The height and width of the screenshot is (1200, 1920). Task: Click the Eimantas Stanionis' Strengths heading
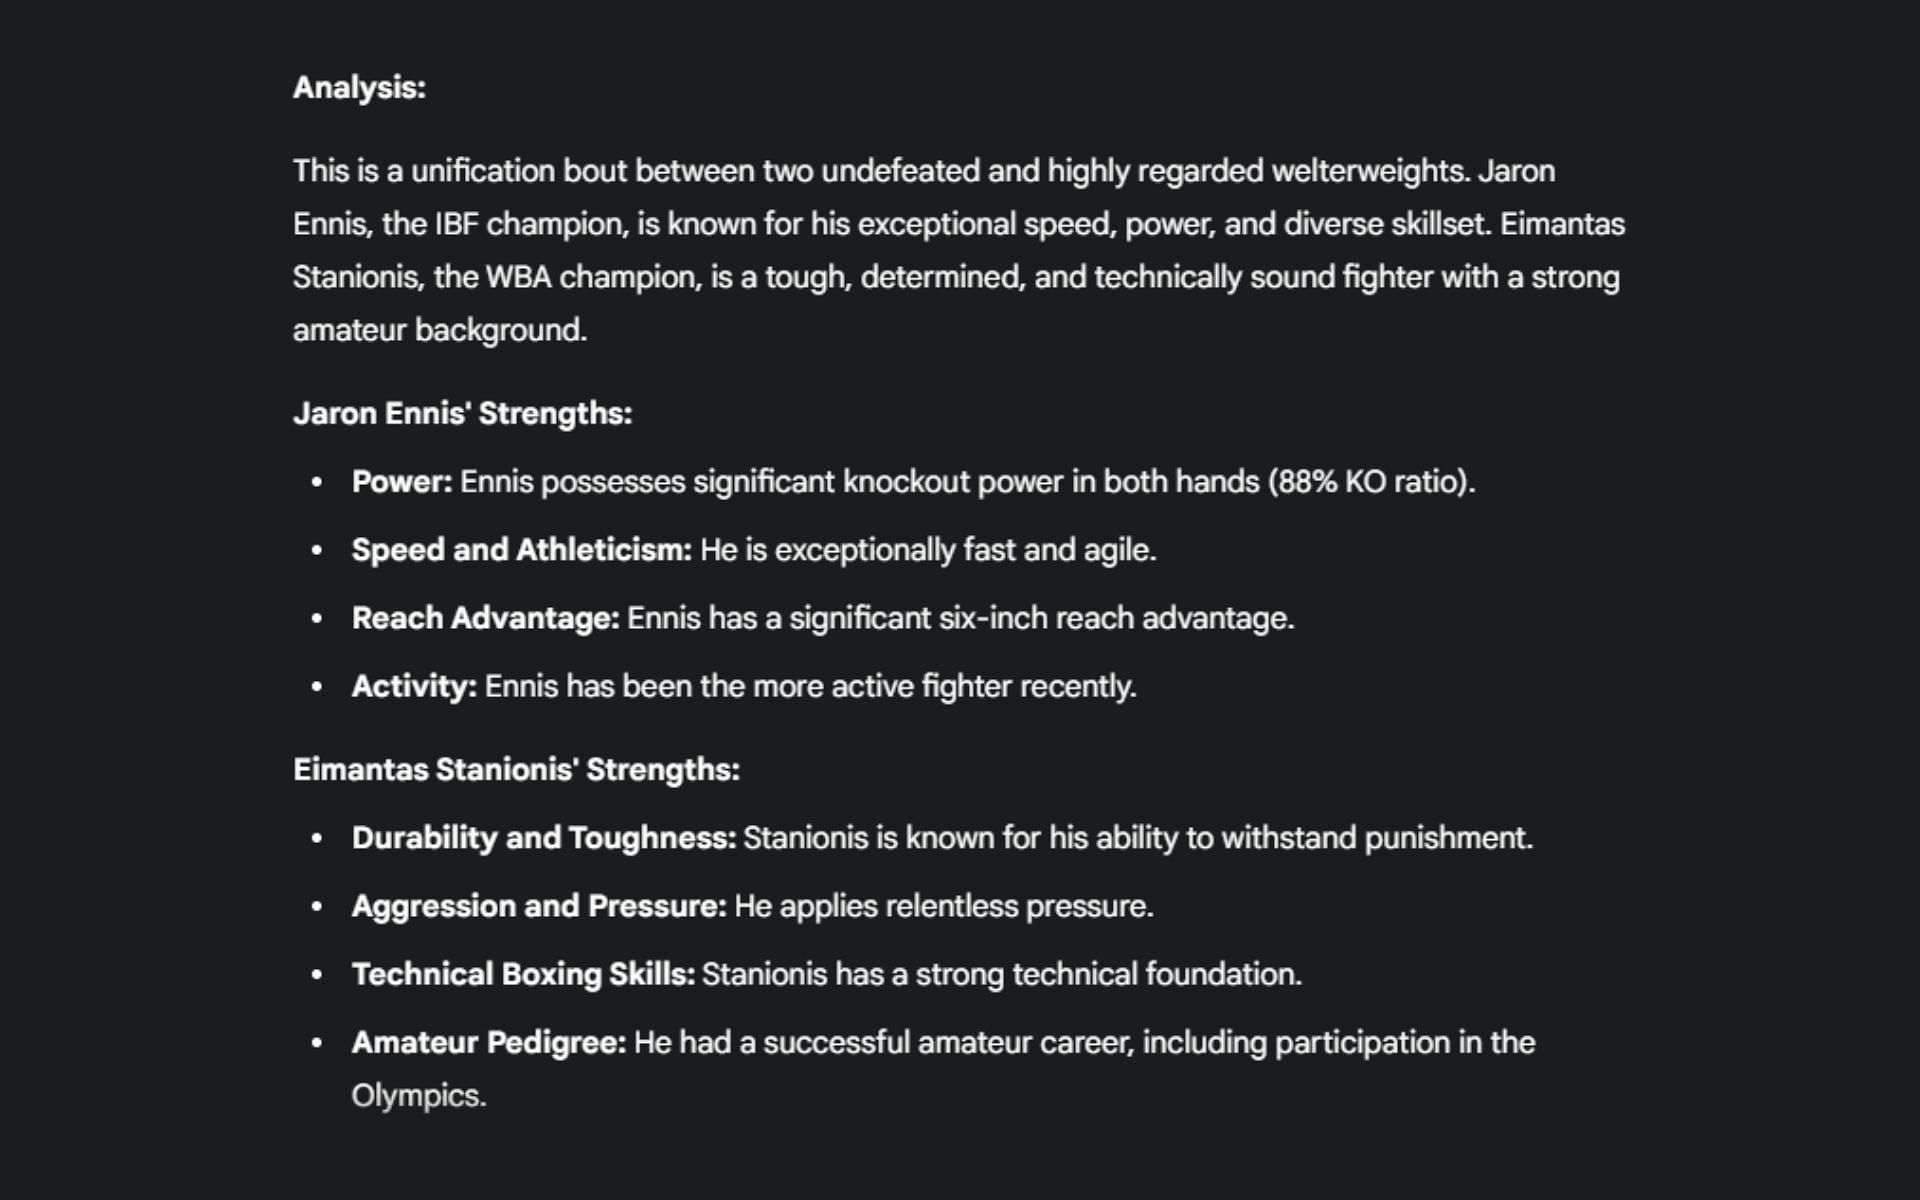click(516, 770)
